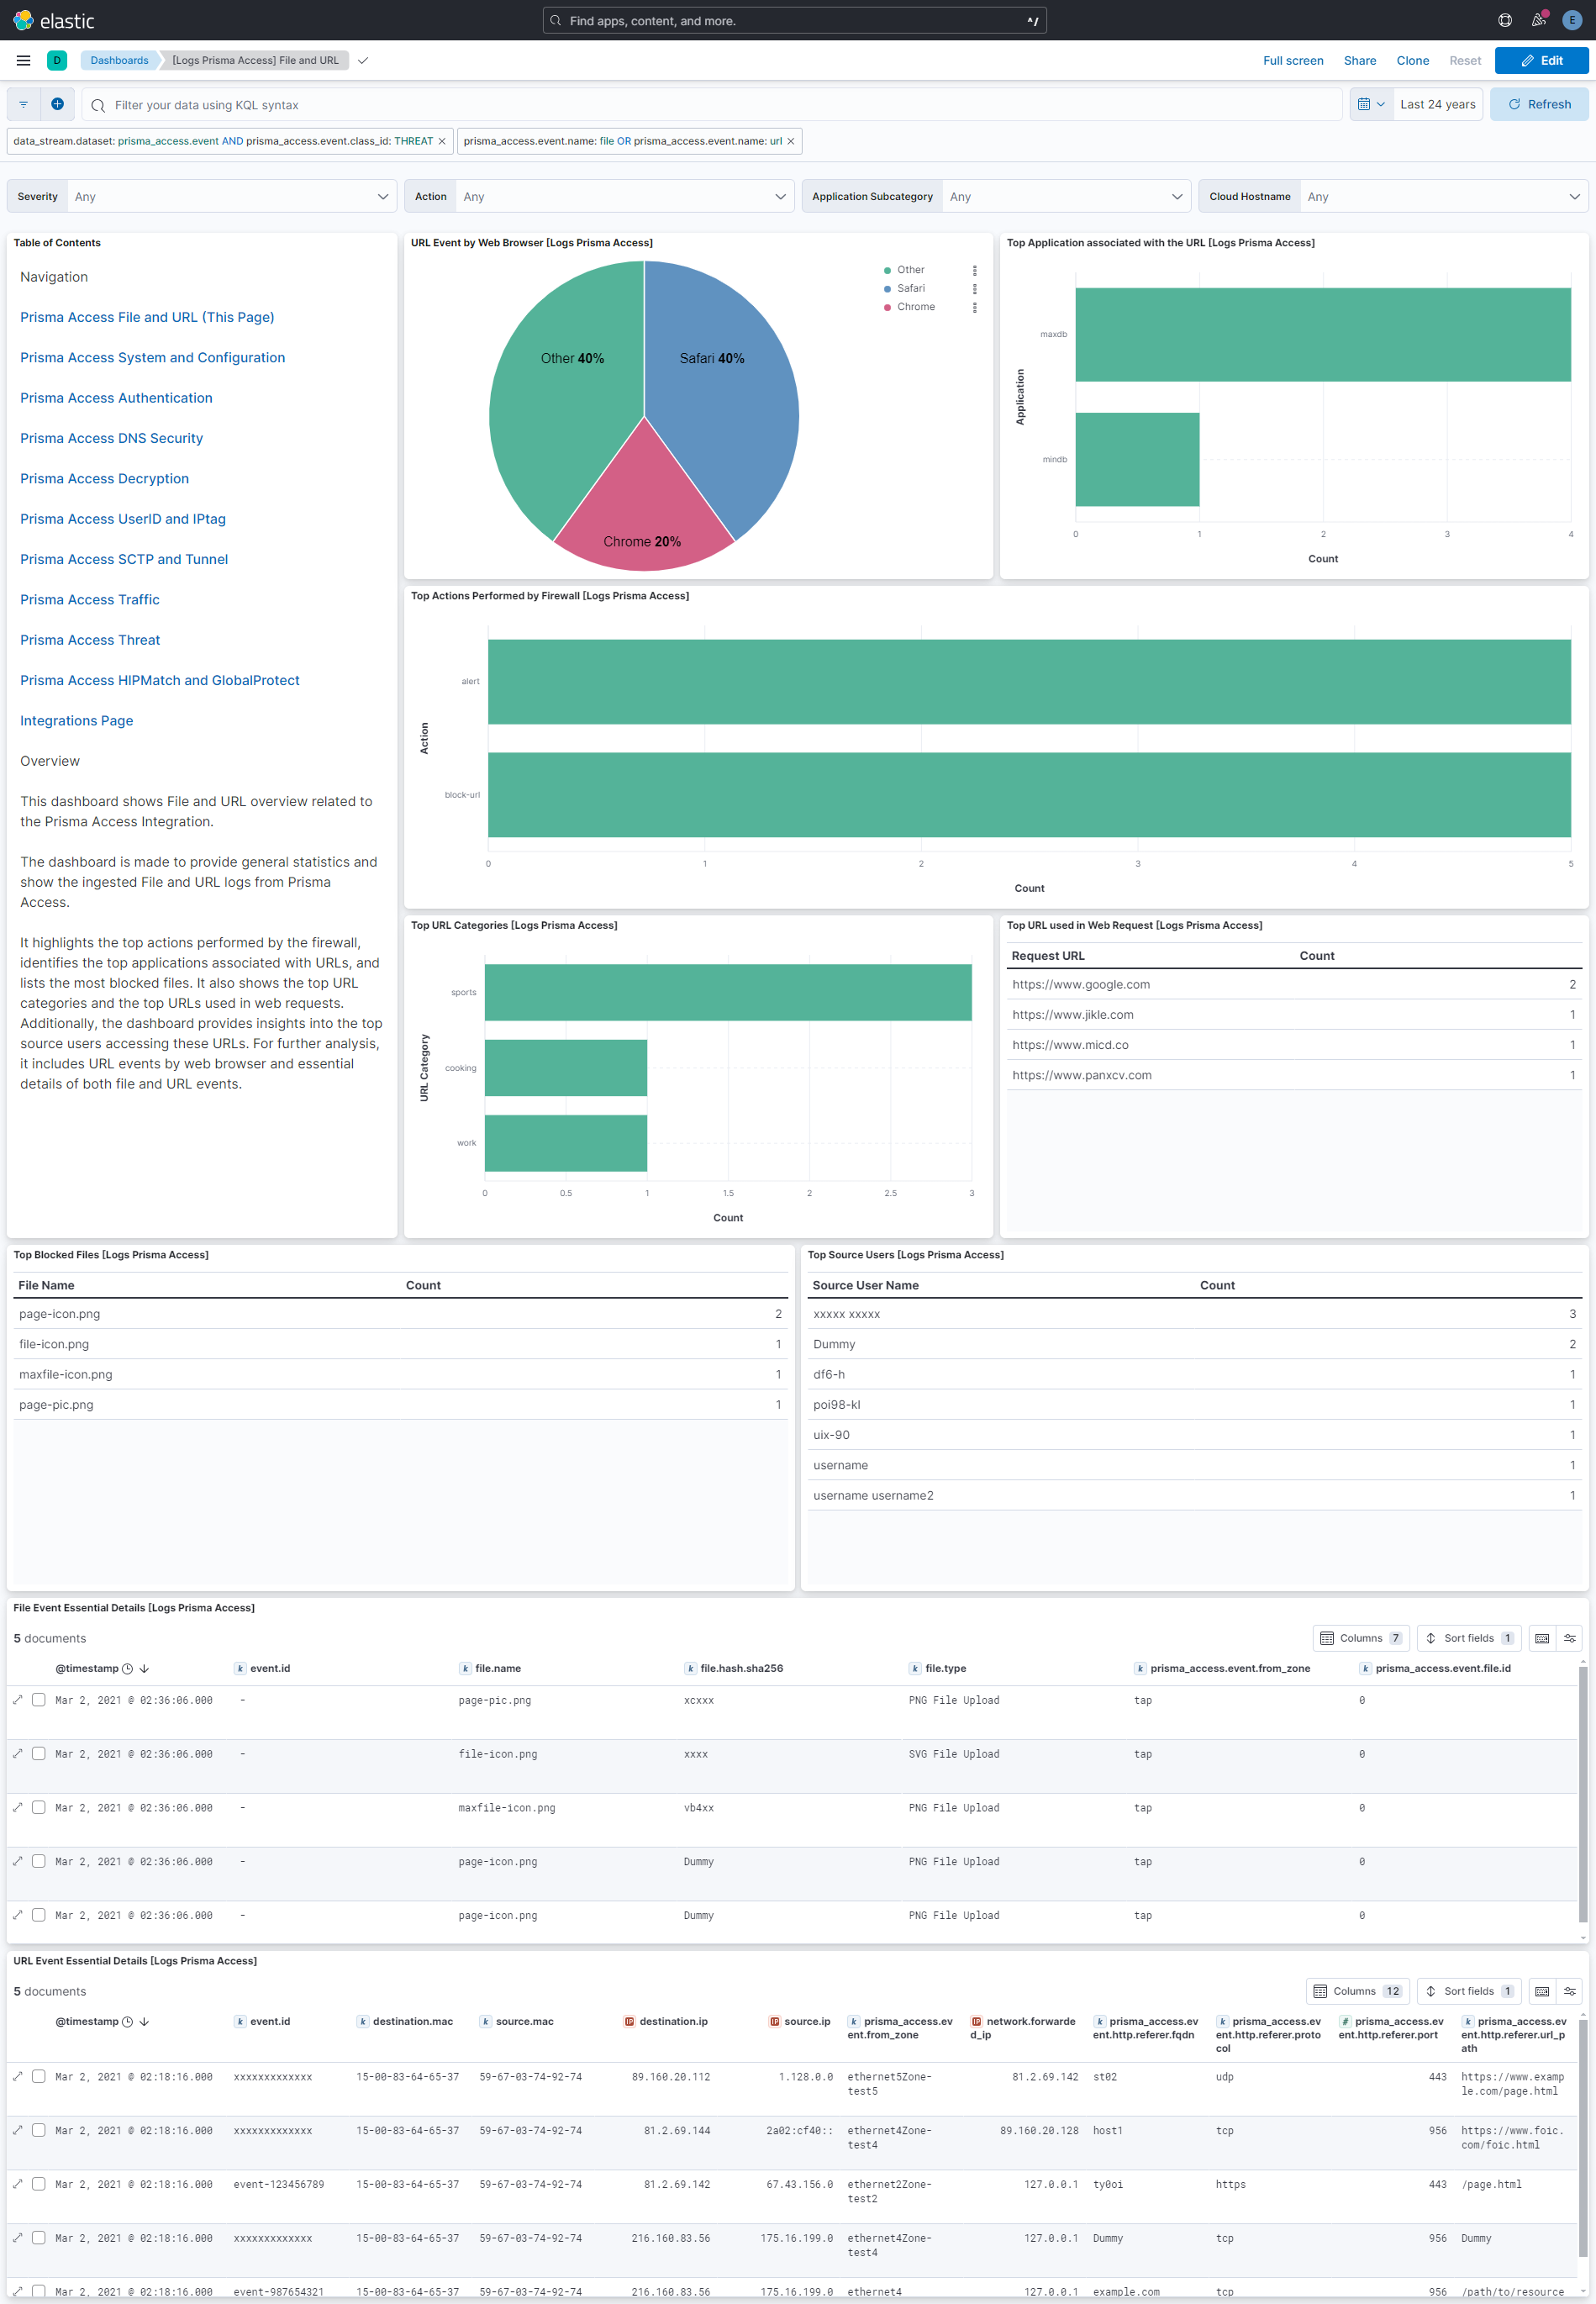Click the calendar icon in the time picker

[1366, 104]
